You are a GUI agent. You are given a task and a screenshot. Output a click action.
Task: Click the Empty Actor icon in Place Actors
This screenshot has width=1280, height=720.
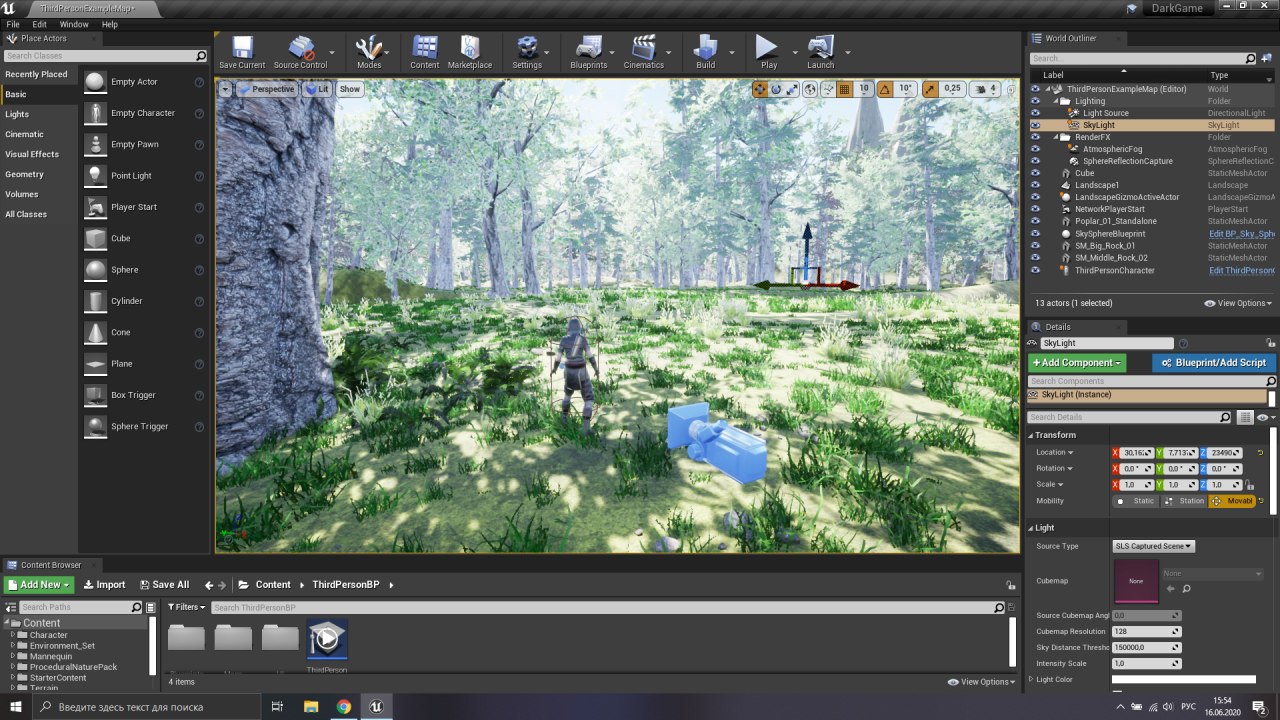click(95, 82)
